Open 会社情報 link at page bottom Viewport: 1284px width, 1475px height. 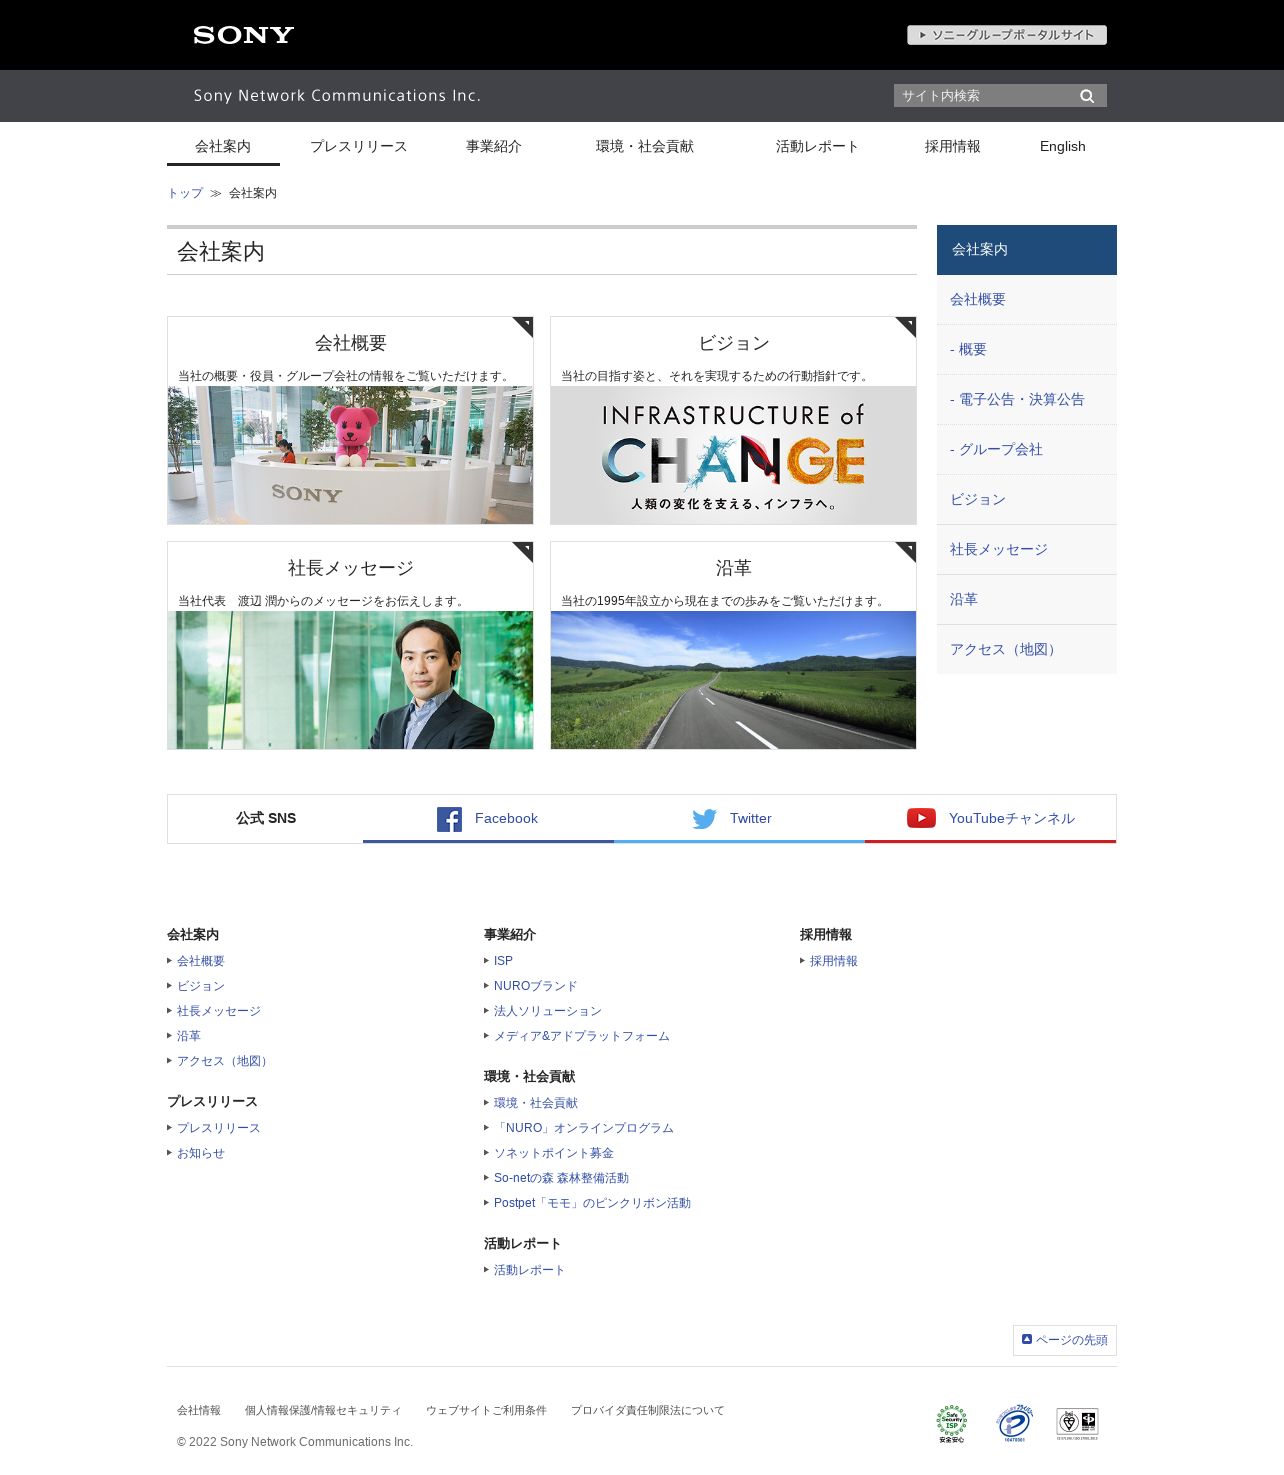coord(199,1411)
